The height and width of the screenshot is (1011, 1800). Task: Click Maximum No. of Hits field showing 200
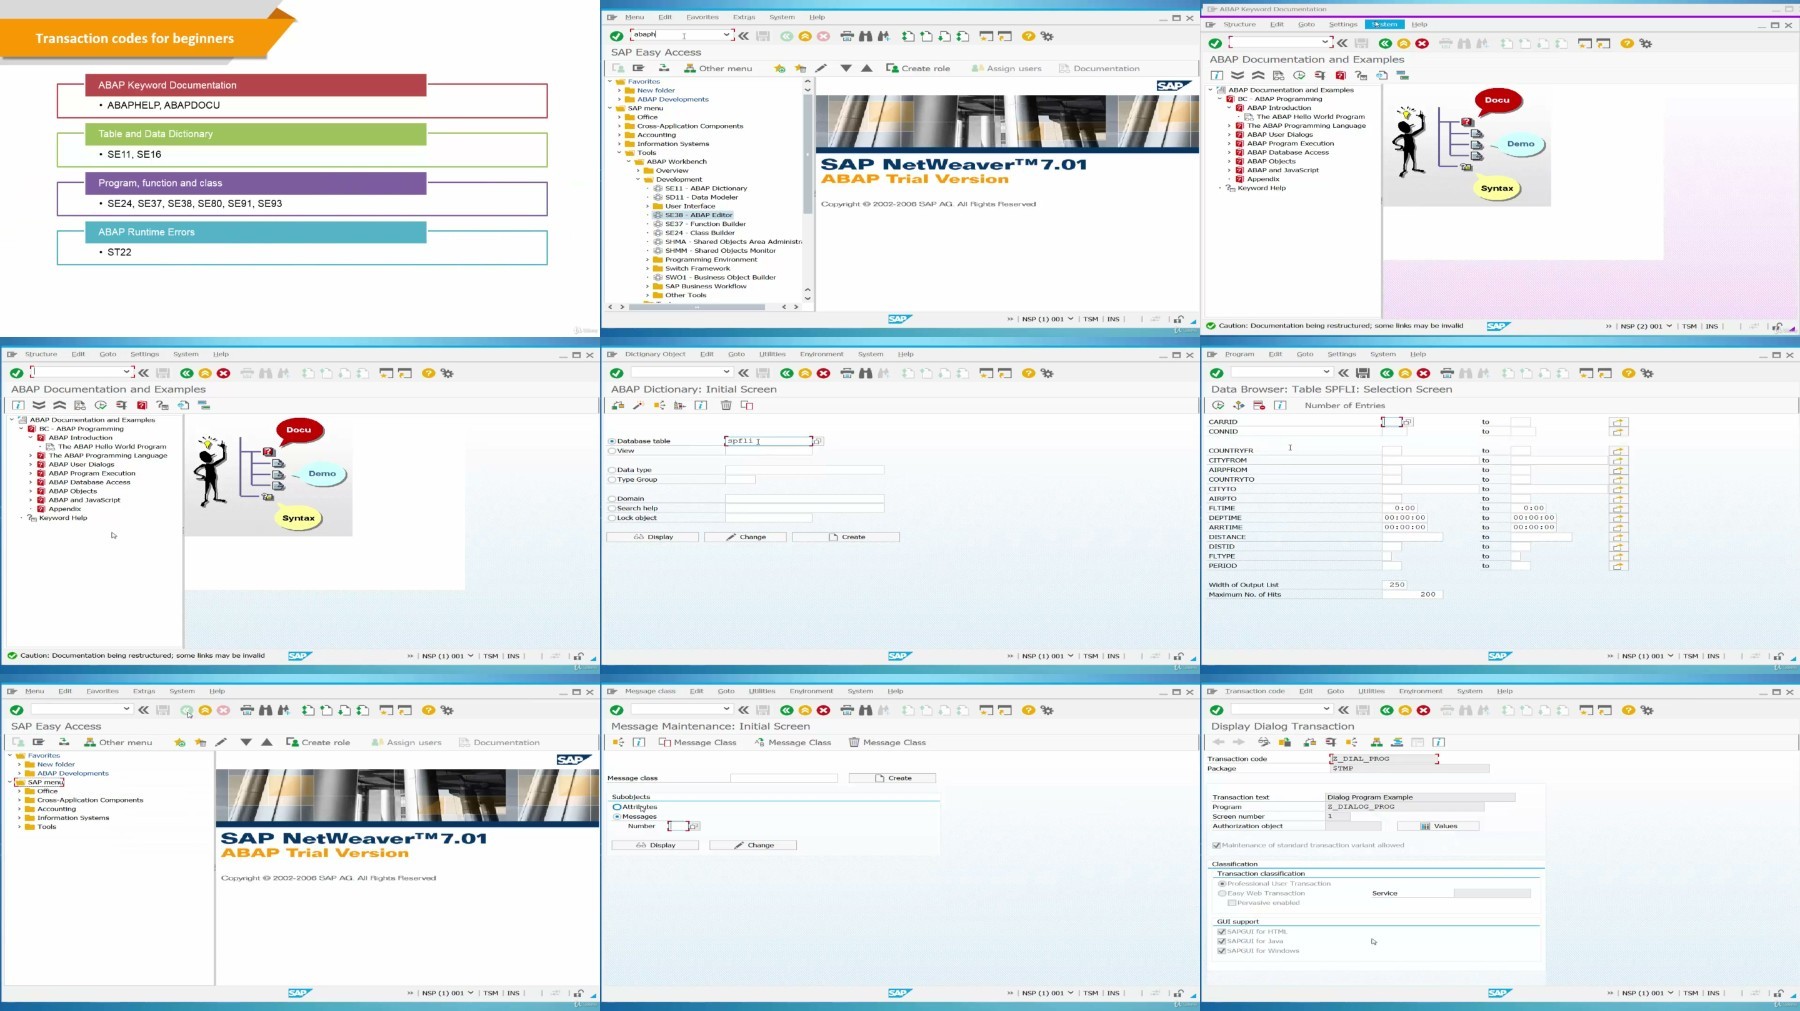(x=1412, y=594)
